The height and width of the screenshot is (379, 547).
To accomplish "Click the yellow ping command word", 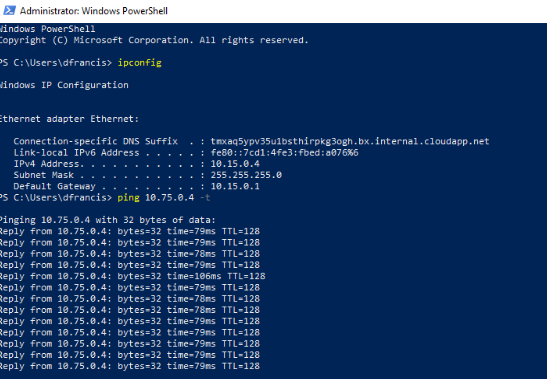I will tap(128, 198).
